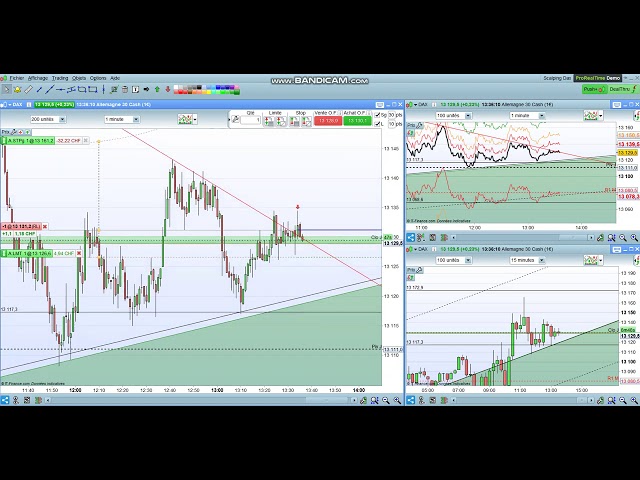Close the A.STPg stop order label

point(85,140)
